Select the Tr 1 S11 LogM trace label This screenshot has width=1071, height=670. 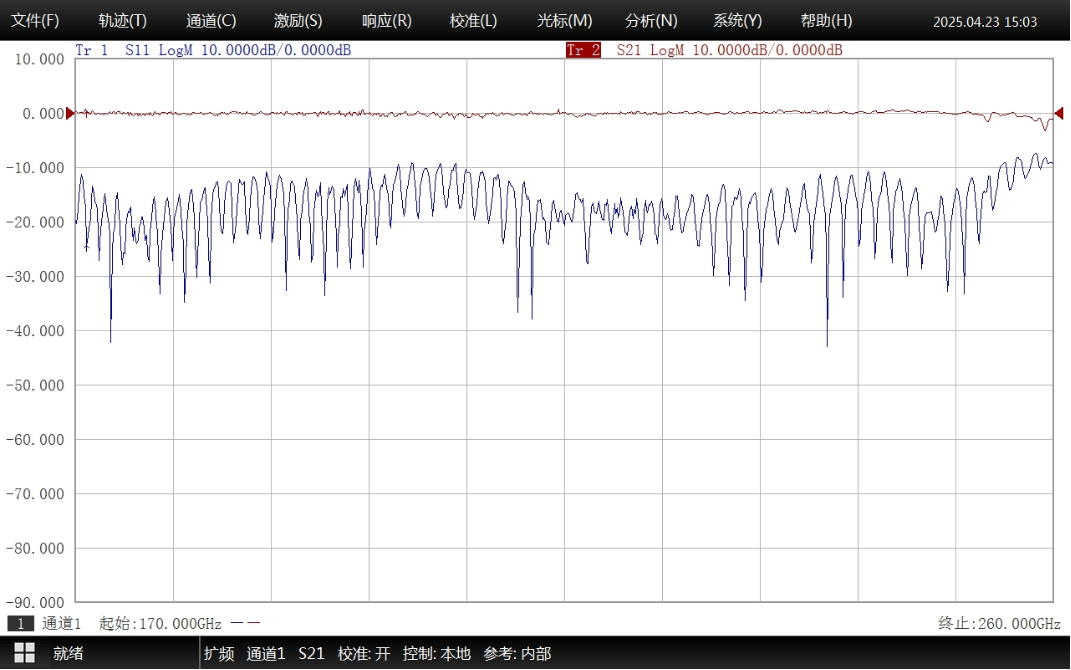pyautogui.click(x=212, y=50)
